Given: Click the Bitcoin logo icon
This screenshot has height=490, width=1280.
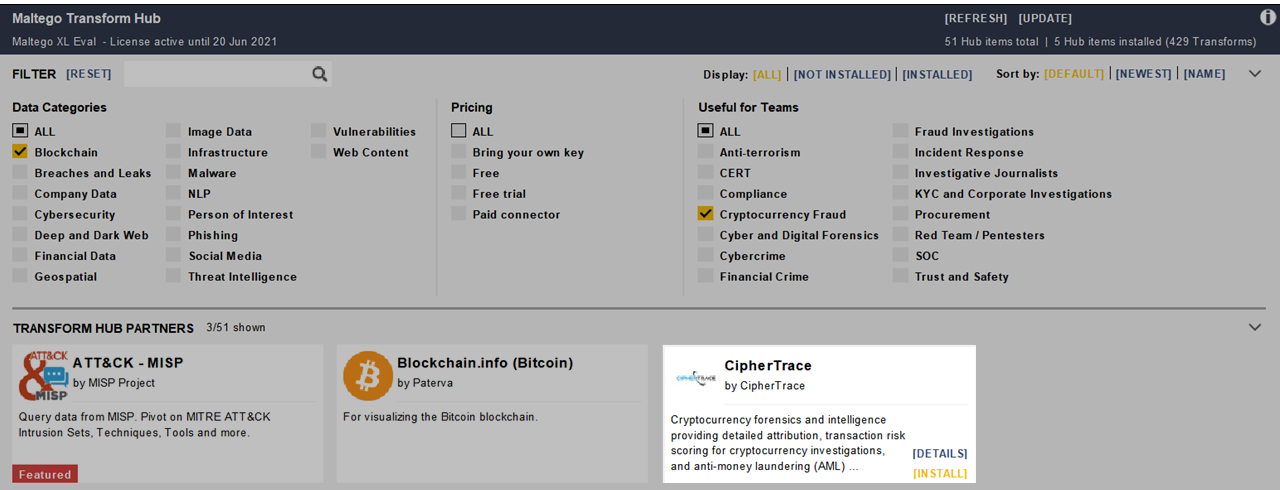Looking at the screenshot, I should coord(367,375).
